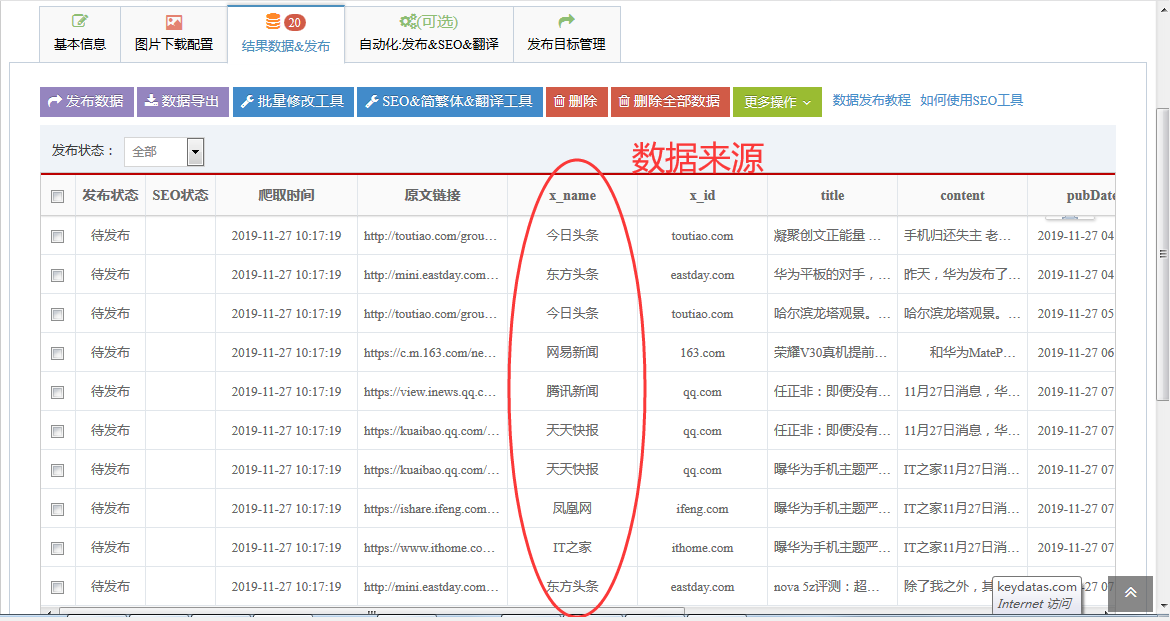This screenshot has width=1170, height=621.
Task: Open SEO&简繁体&翻译工具
Action: click(x=449, y=102)
